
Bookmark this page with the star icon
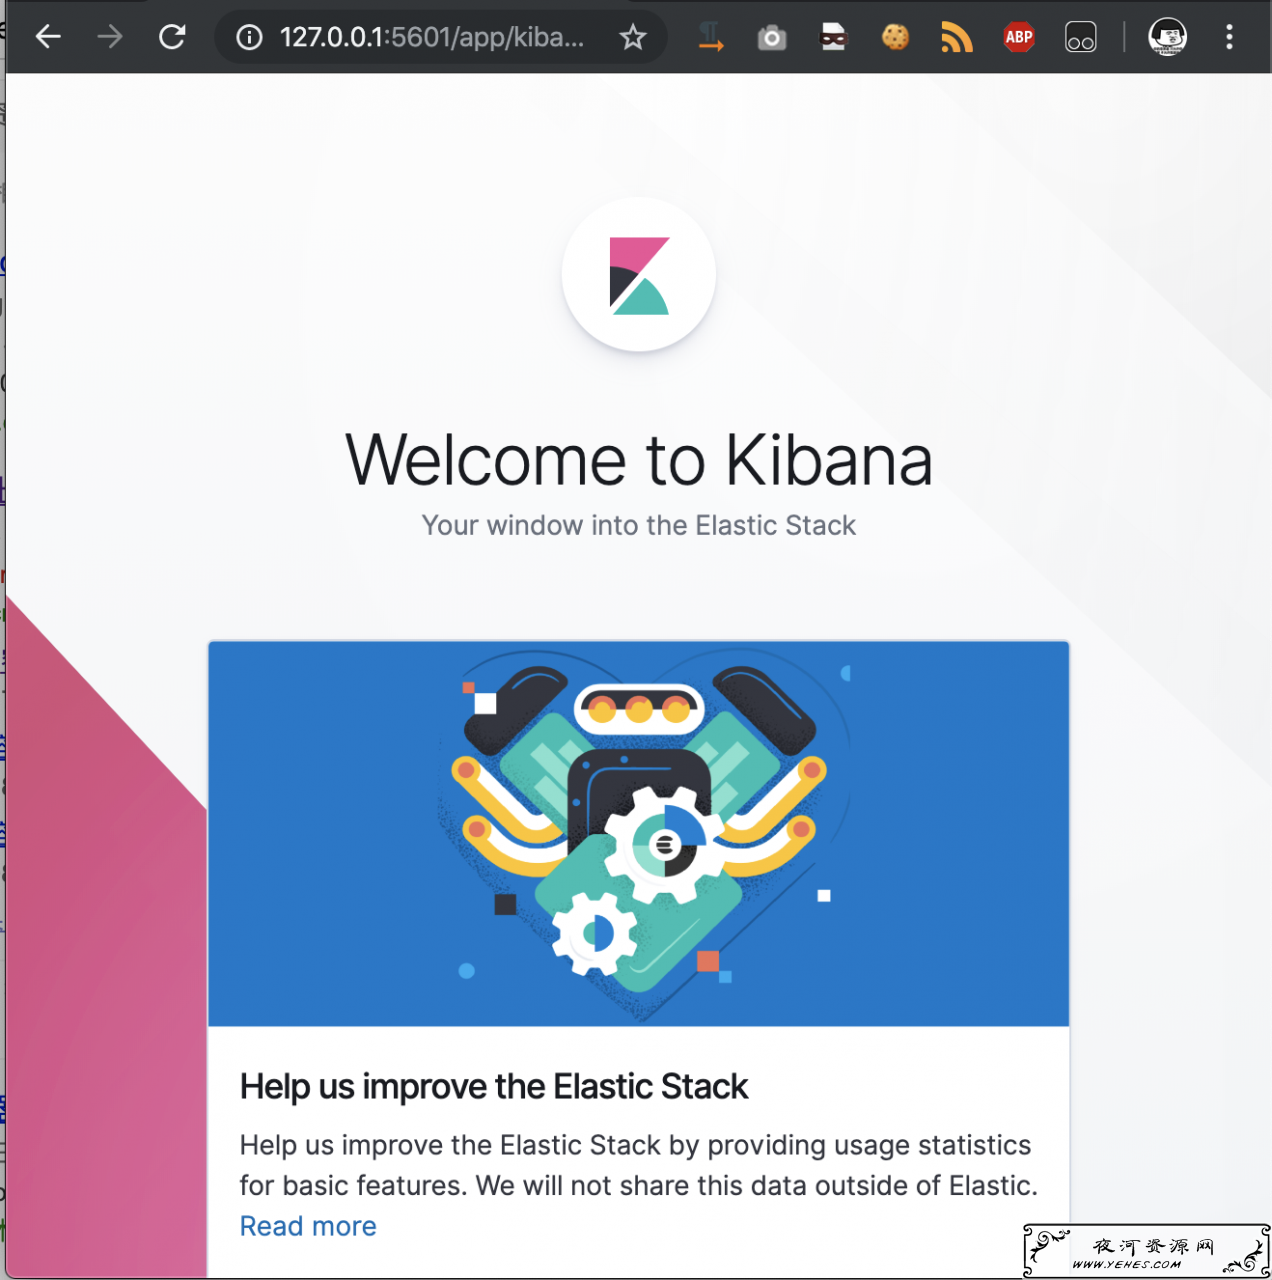pos(632,38)
